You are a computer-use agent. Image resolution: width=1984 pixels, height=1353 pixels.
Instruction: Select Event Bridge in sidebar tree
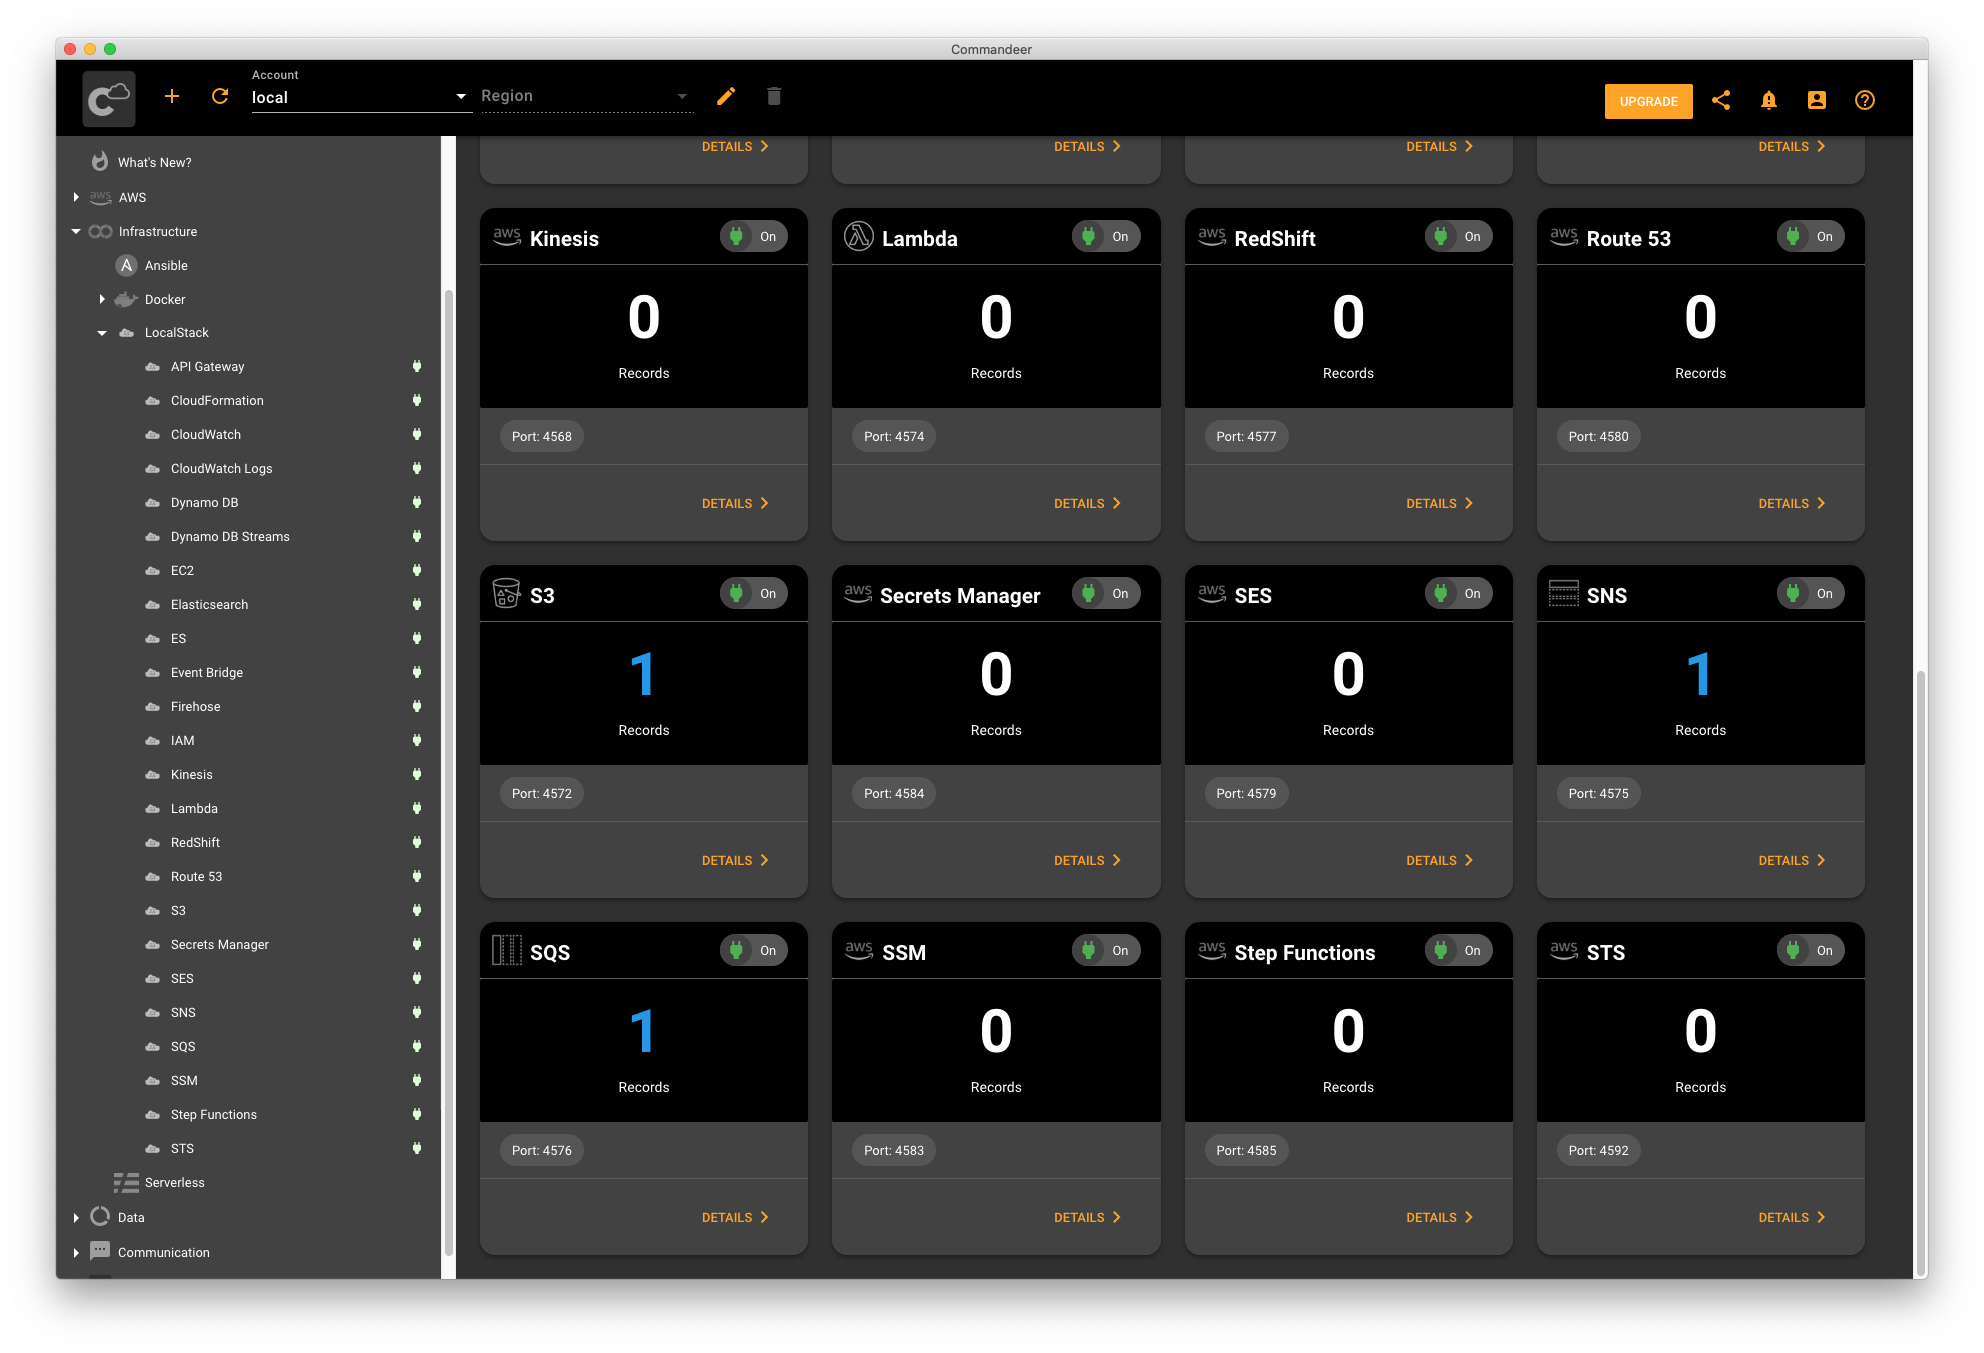click(x=207, y=673)
